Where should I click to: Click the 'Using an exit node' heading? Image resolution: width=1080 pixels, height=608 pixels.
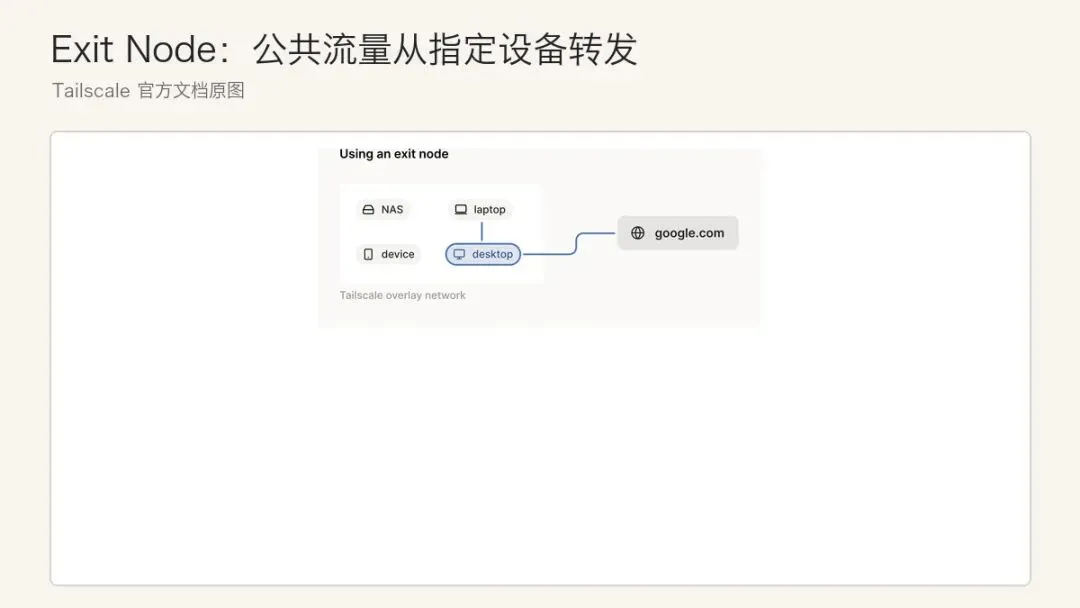pyautogui.click(x=393, y=154)
